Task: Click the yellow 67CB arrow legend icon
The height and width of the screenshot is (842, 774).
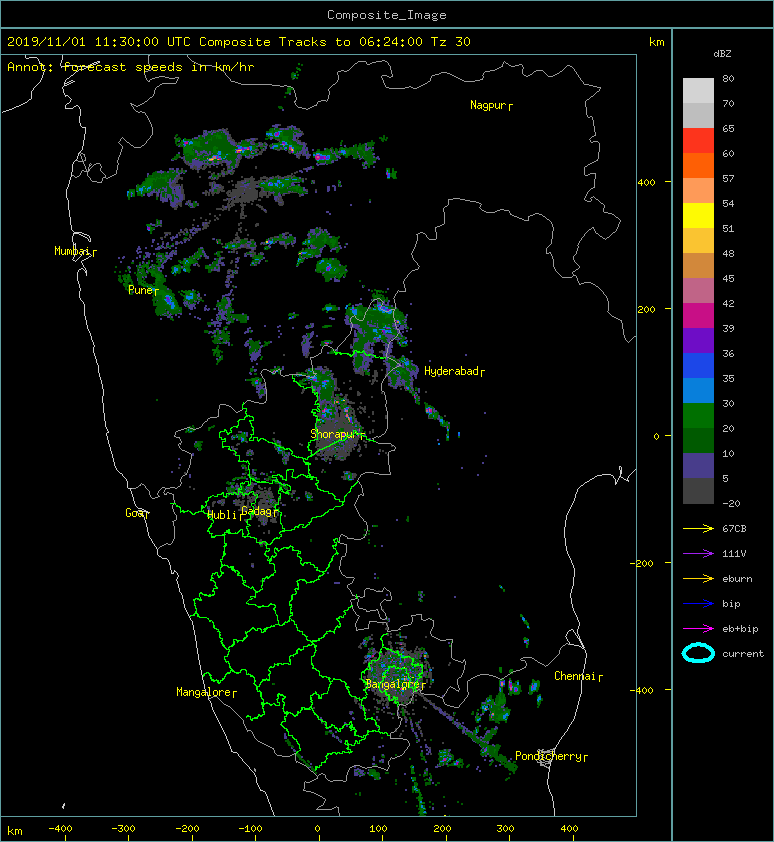Action: point(698,529)
